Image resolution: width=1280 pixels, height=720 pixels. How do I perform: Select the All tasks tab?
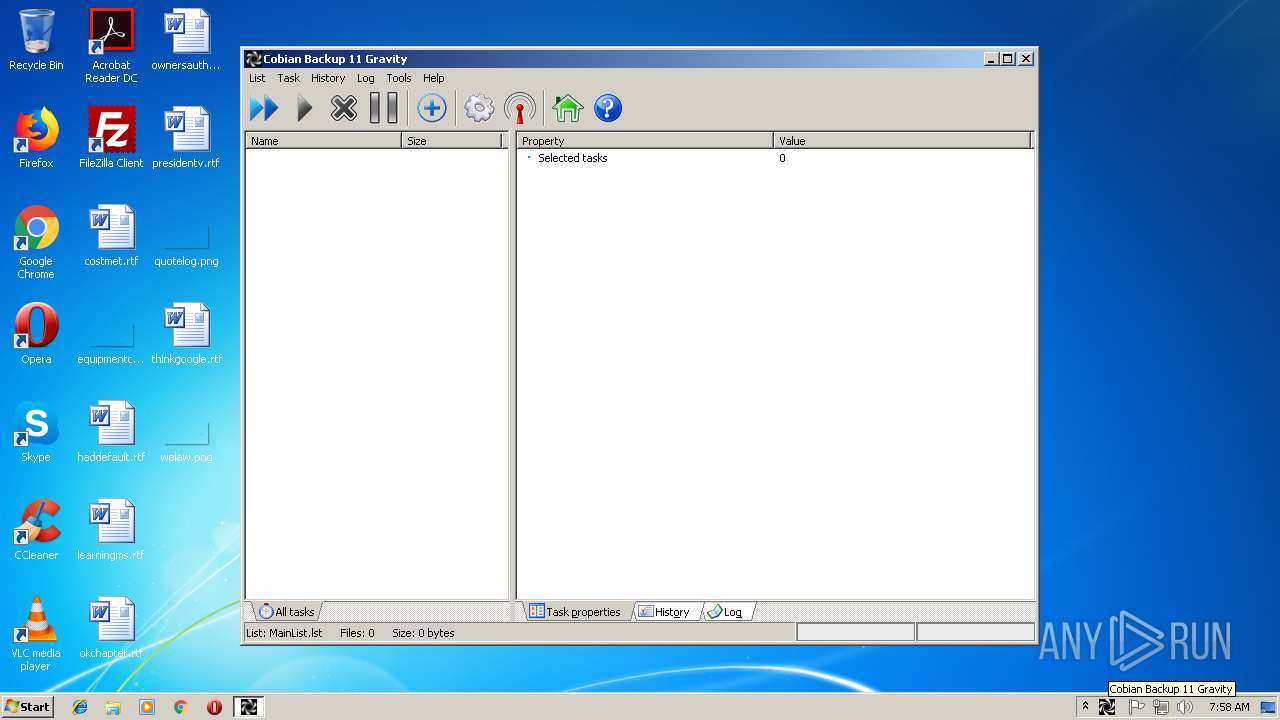click(x=287, y=612)
